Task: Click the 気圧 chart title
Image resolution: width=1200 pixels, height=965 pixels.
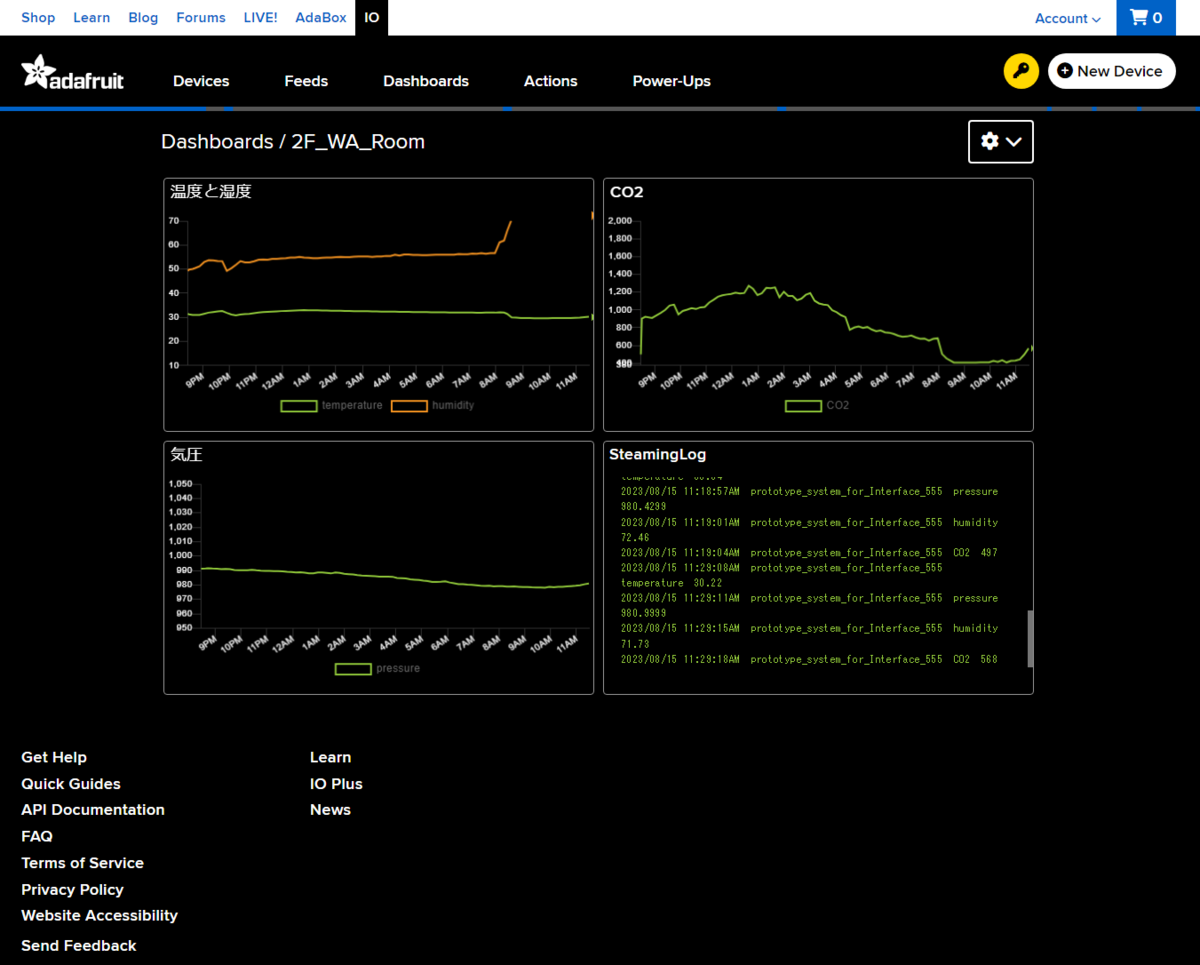Action: click(x=186, y=454)
